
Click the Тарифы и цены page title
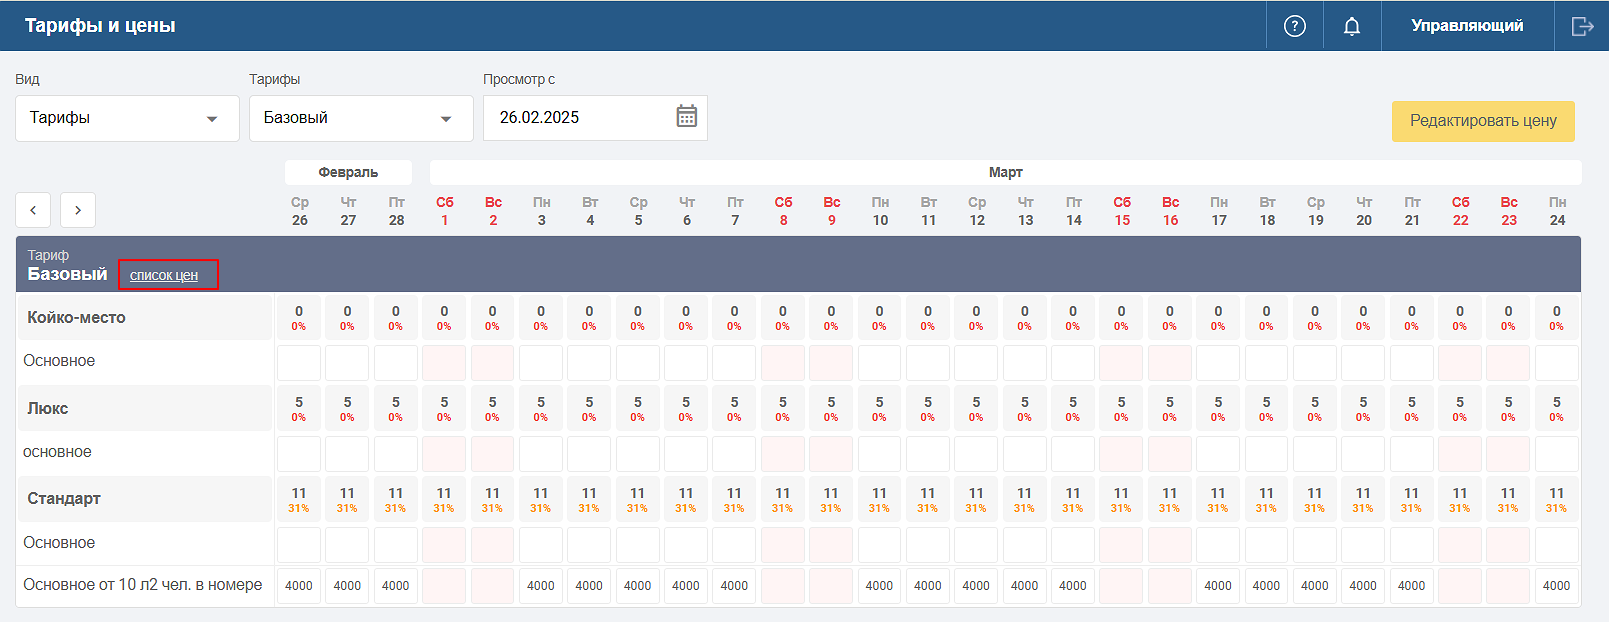click(100, 26)
